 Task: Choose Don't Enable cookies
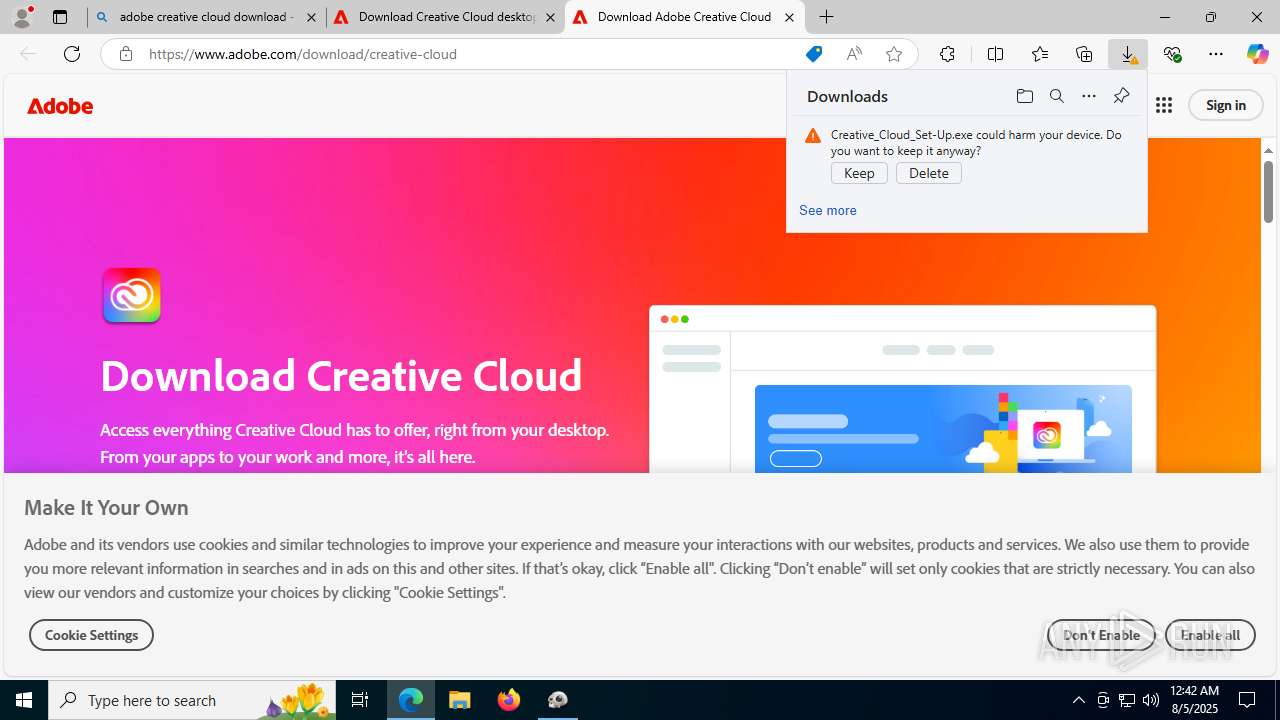pos(1101,635)
